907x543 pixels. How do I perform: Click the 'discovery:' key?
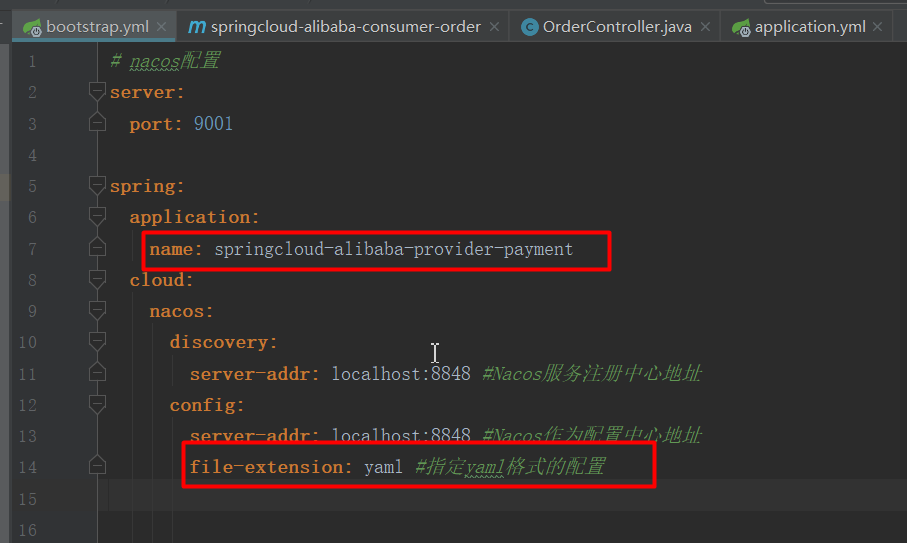[x=224, y=342]
